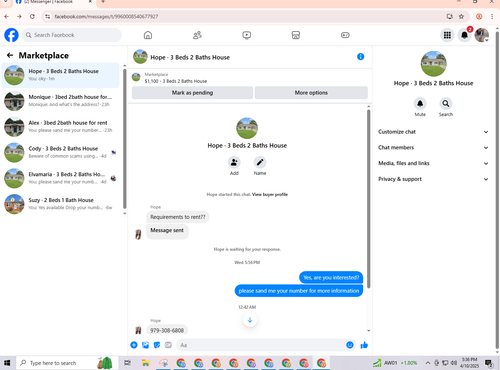Click the message thread scrollbar
Viewport: 500px width, 370px height.
[368, 198]
